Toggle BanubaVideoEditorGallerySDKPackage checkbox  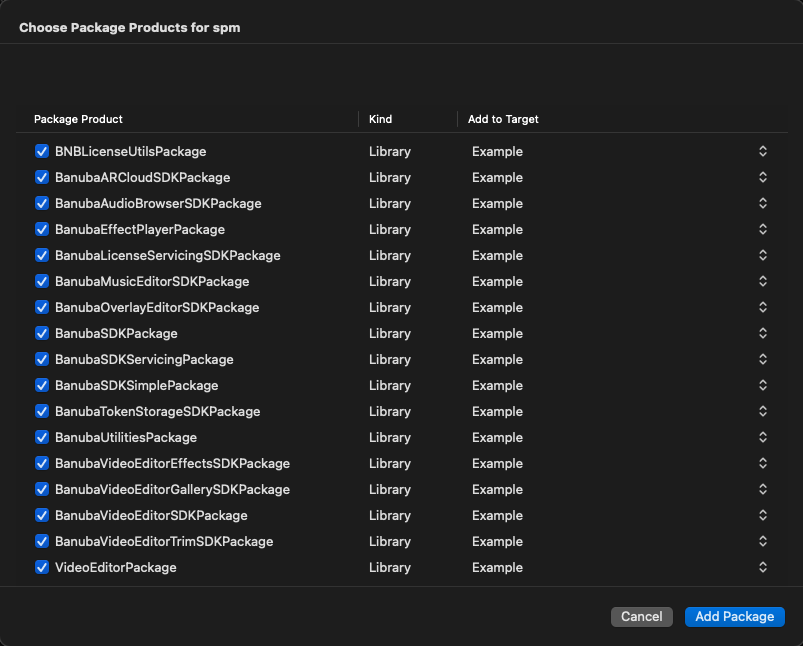42,489
